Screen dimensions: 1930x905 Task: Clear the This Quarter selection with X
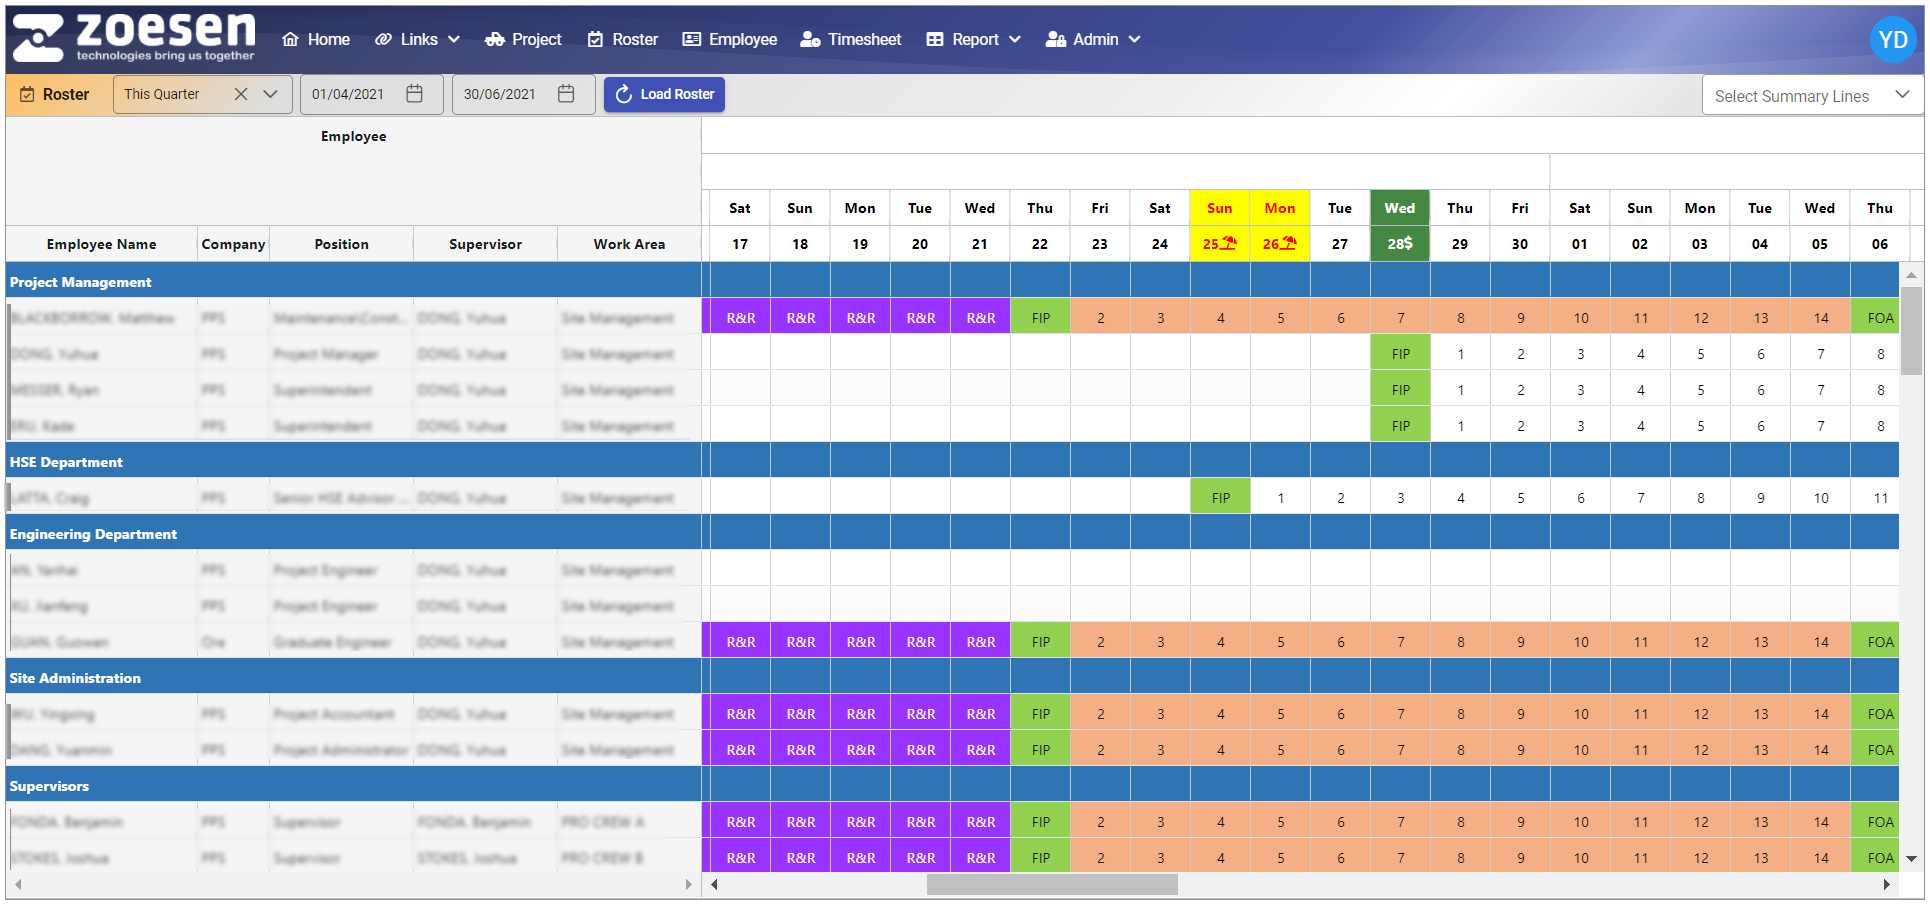click(241, 94)
